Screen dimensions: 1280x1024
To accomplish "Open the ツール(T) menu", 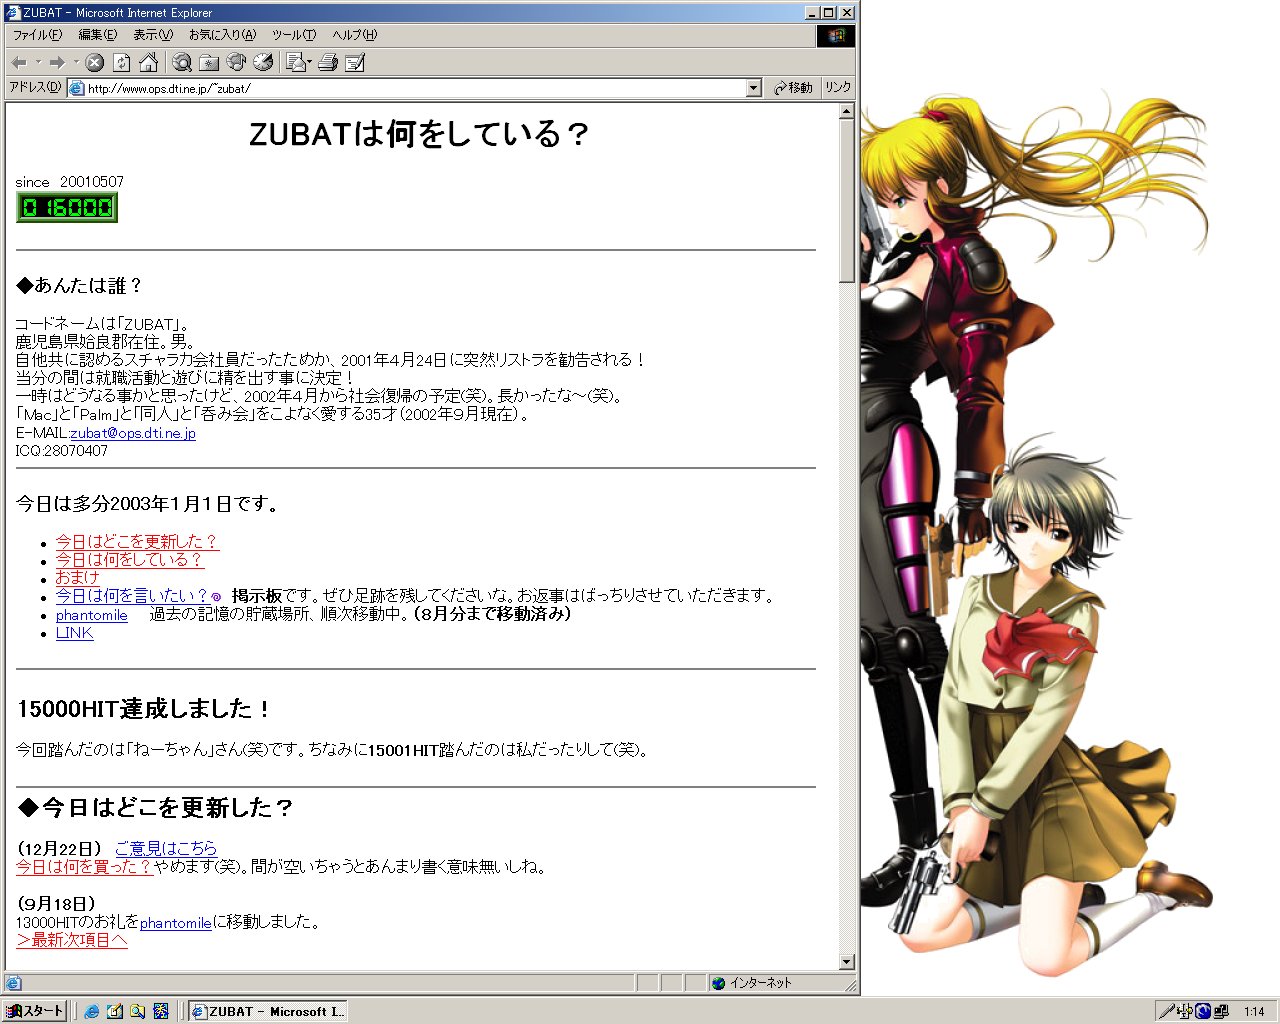I will (294, 35).
